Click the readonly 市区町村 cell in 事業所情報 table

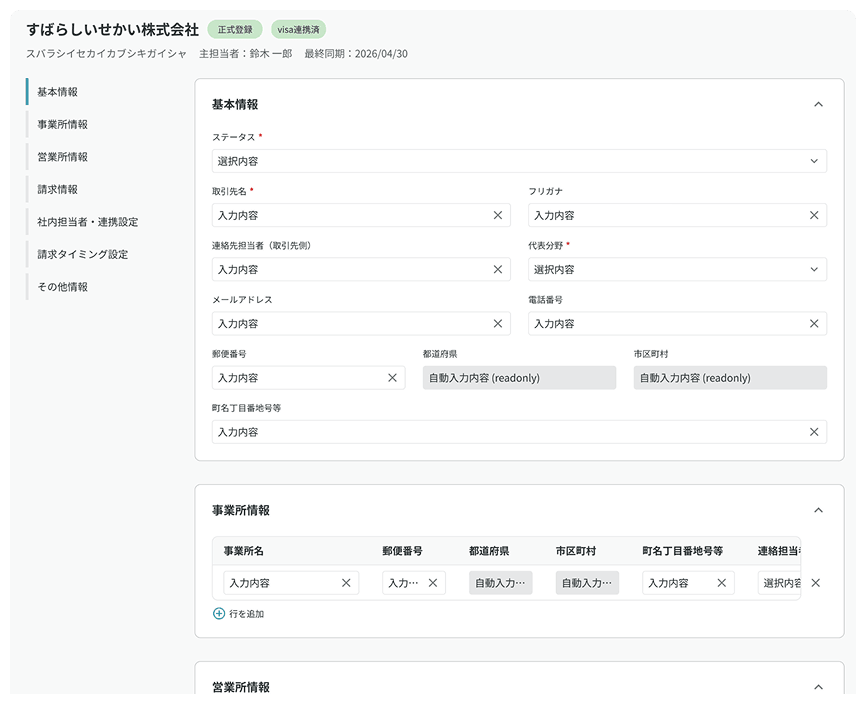[x=587, y=583]
